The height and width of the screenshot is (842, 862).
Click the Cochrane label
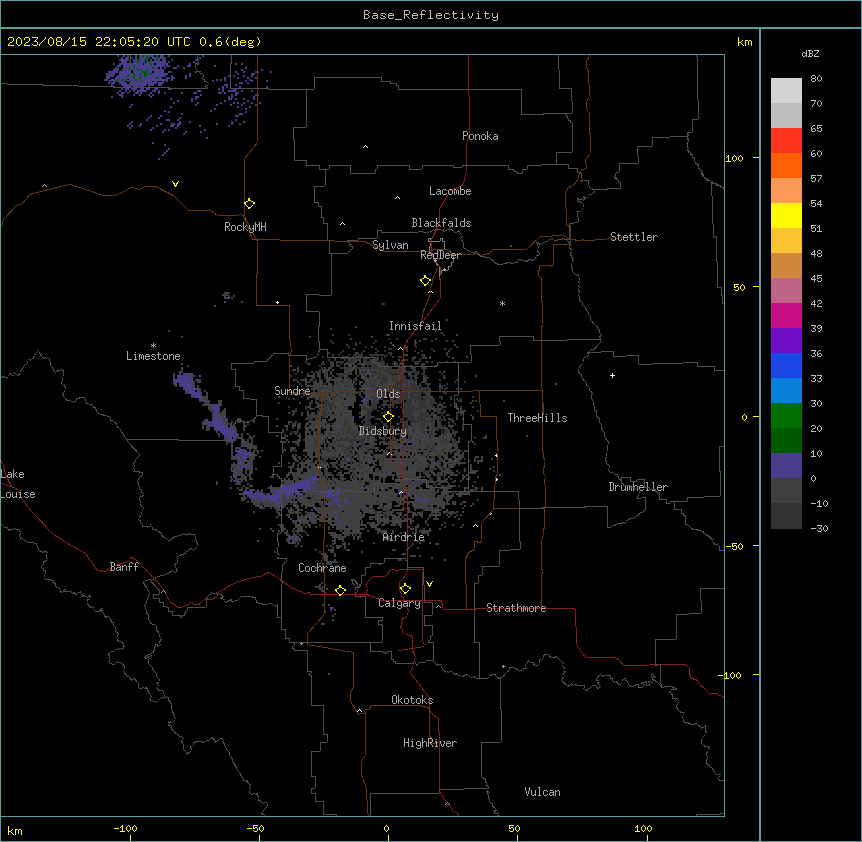tap(322, 568)
